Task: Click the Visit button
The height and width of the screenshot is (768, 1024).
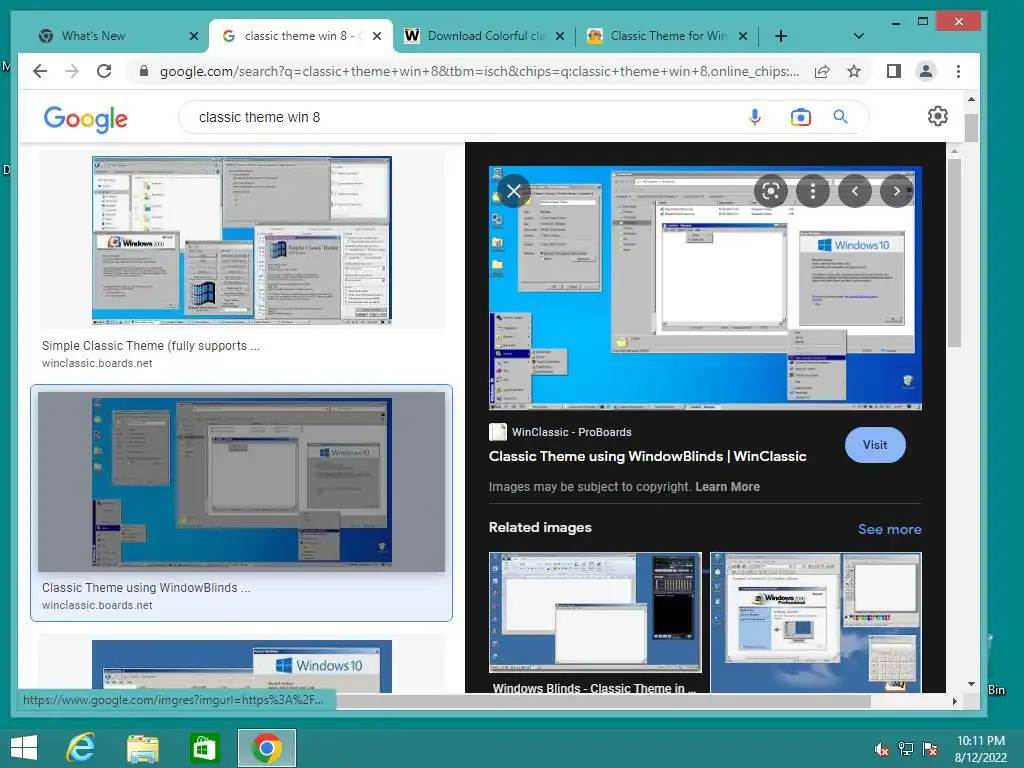Action: 875,445
